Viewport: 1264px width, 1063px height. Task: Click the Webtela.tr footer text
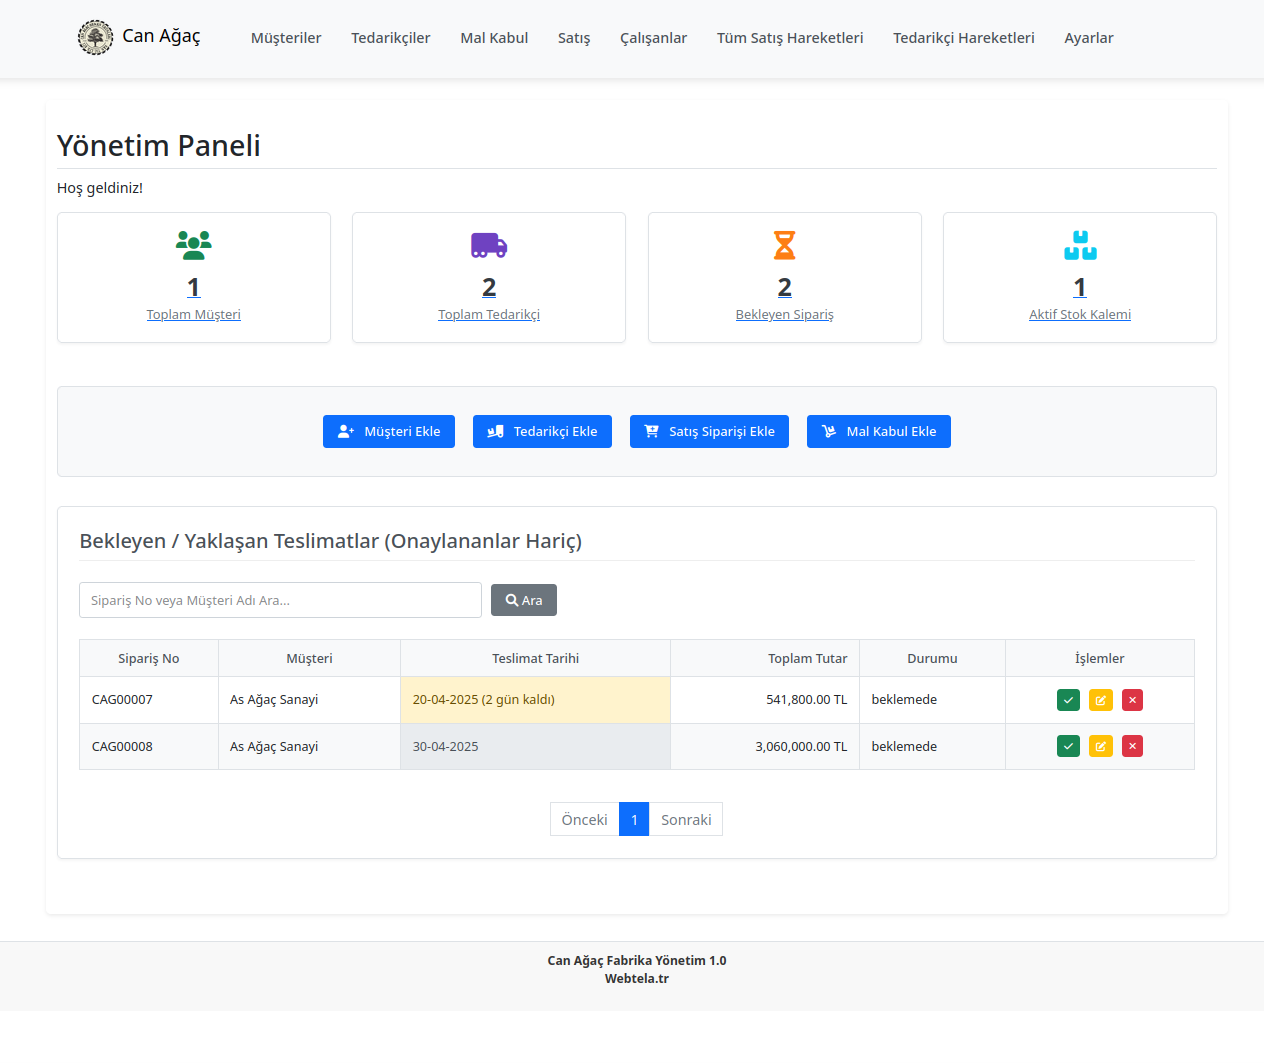[637, 979]
